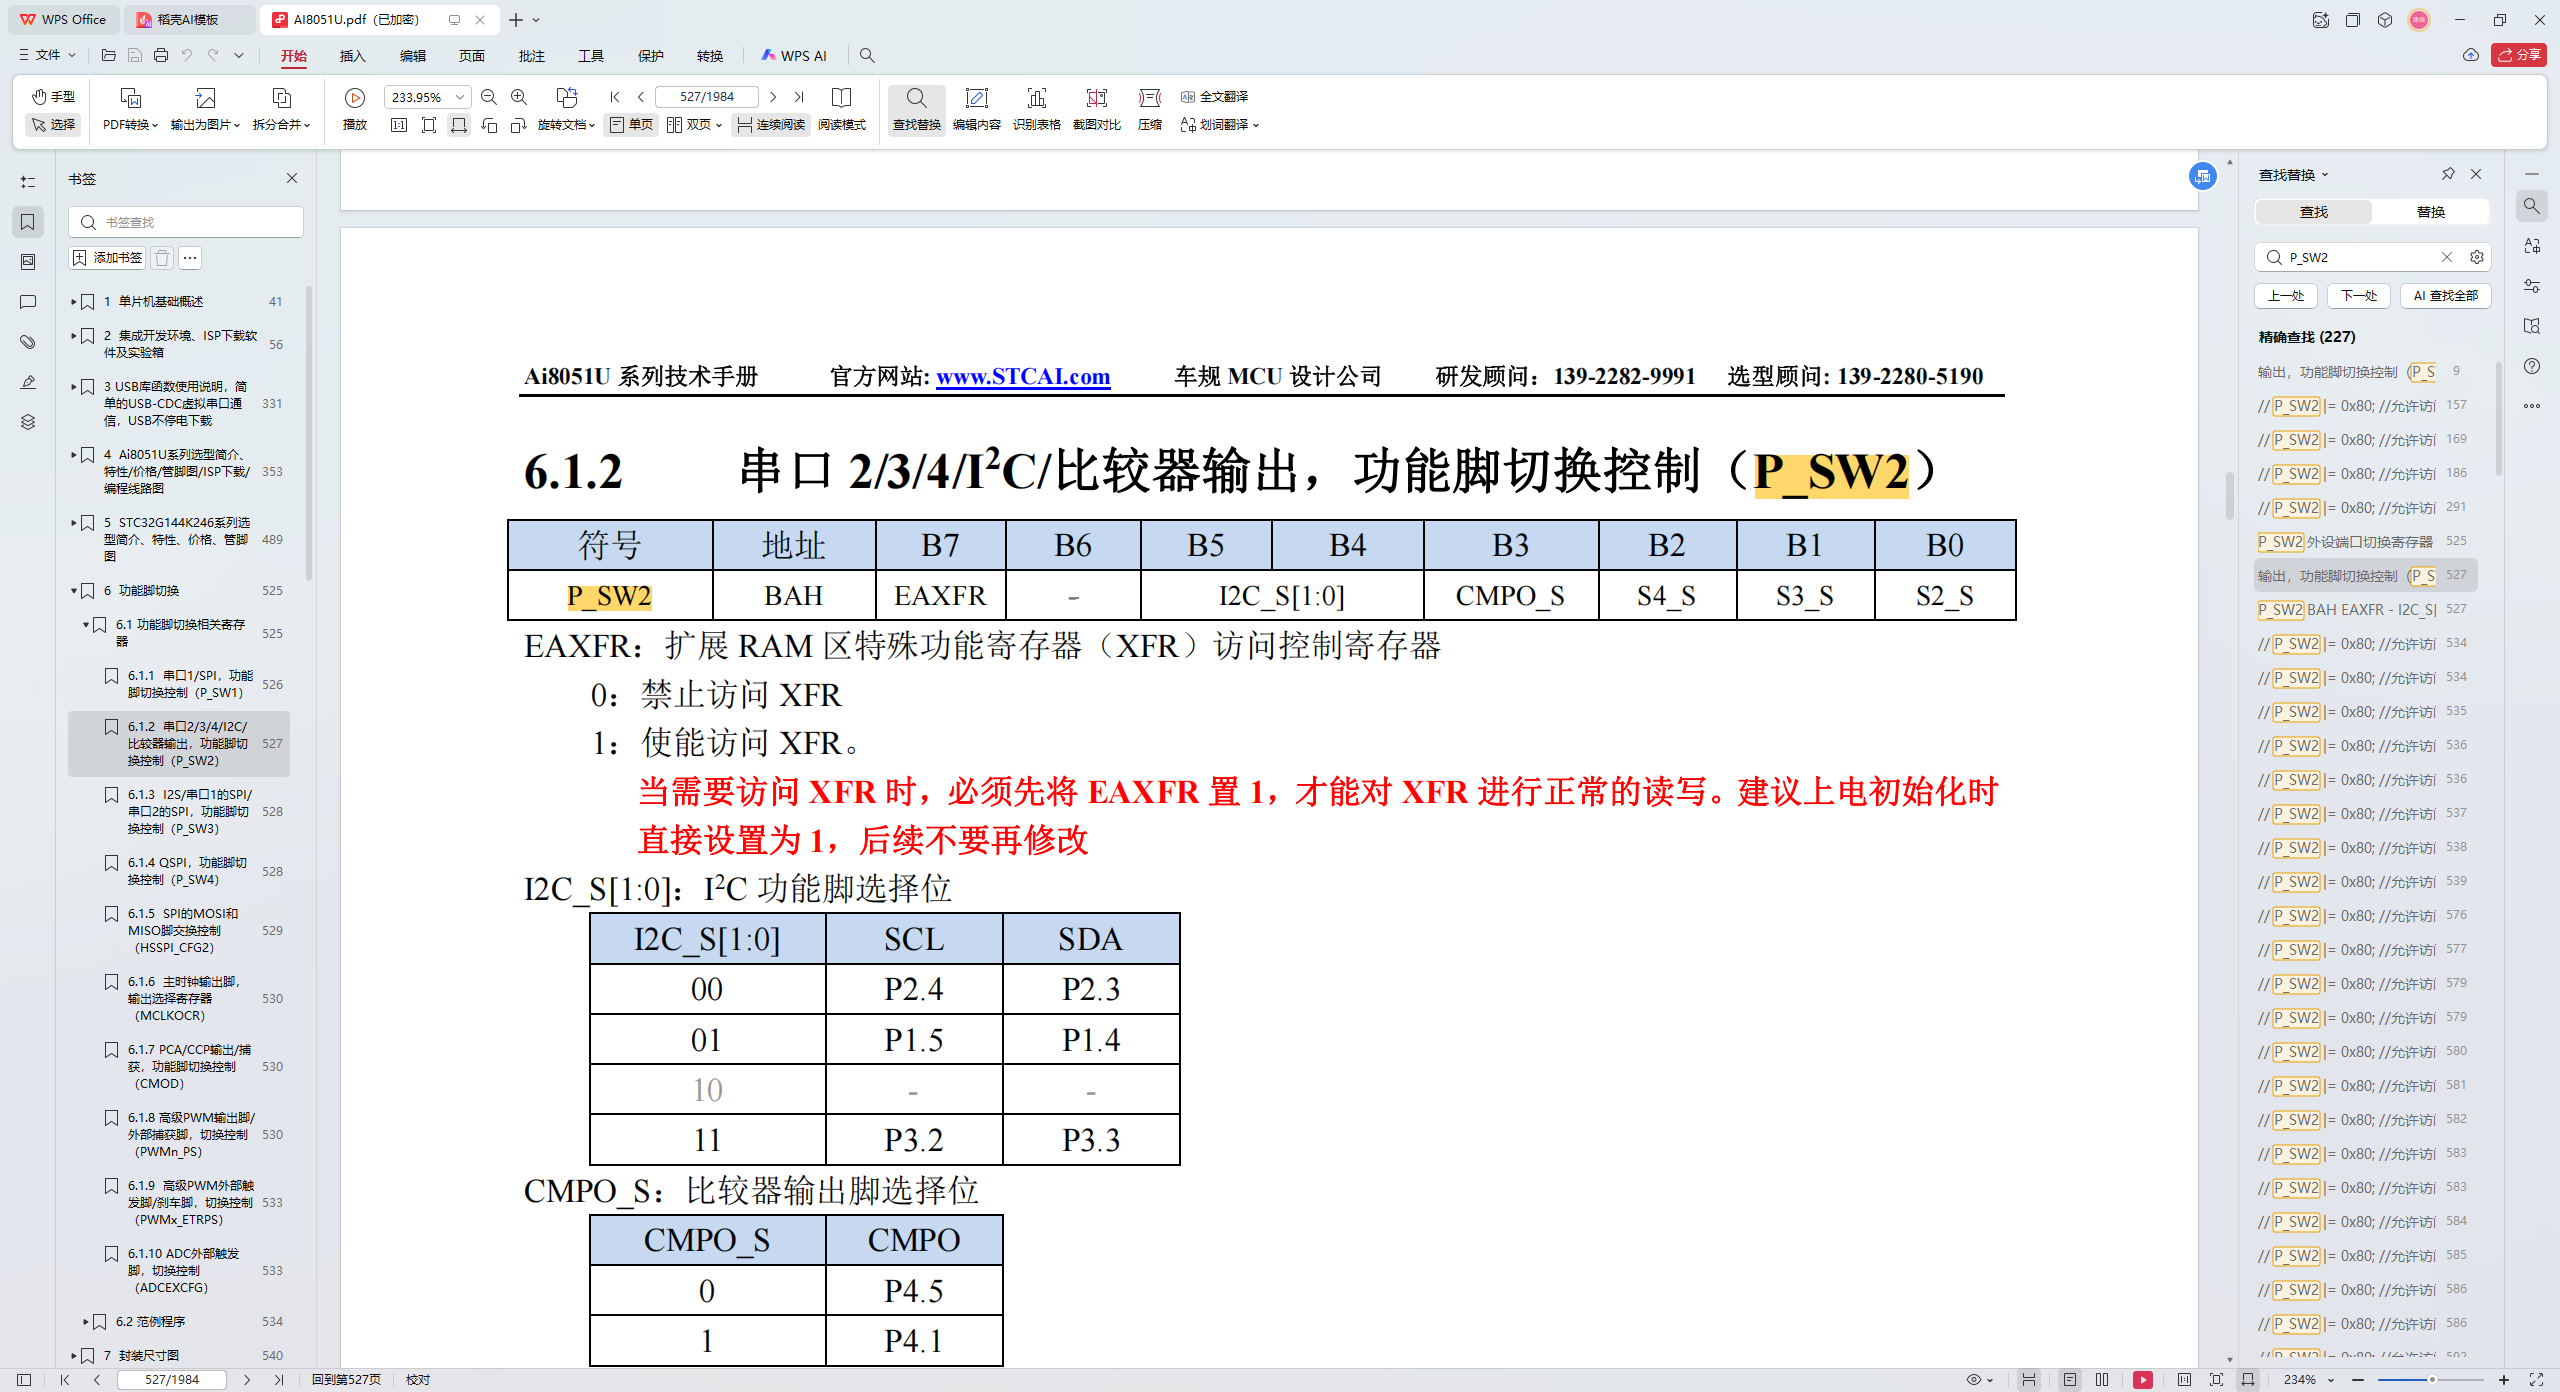Click the 播放 playback icon
Viewport: 2560px width, 1392px height.
[x=354, y=97]
